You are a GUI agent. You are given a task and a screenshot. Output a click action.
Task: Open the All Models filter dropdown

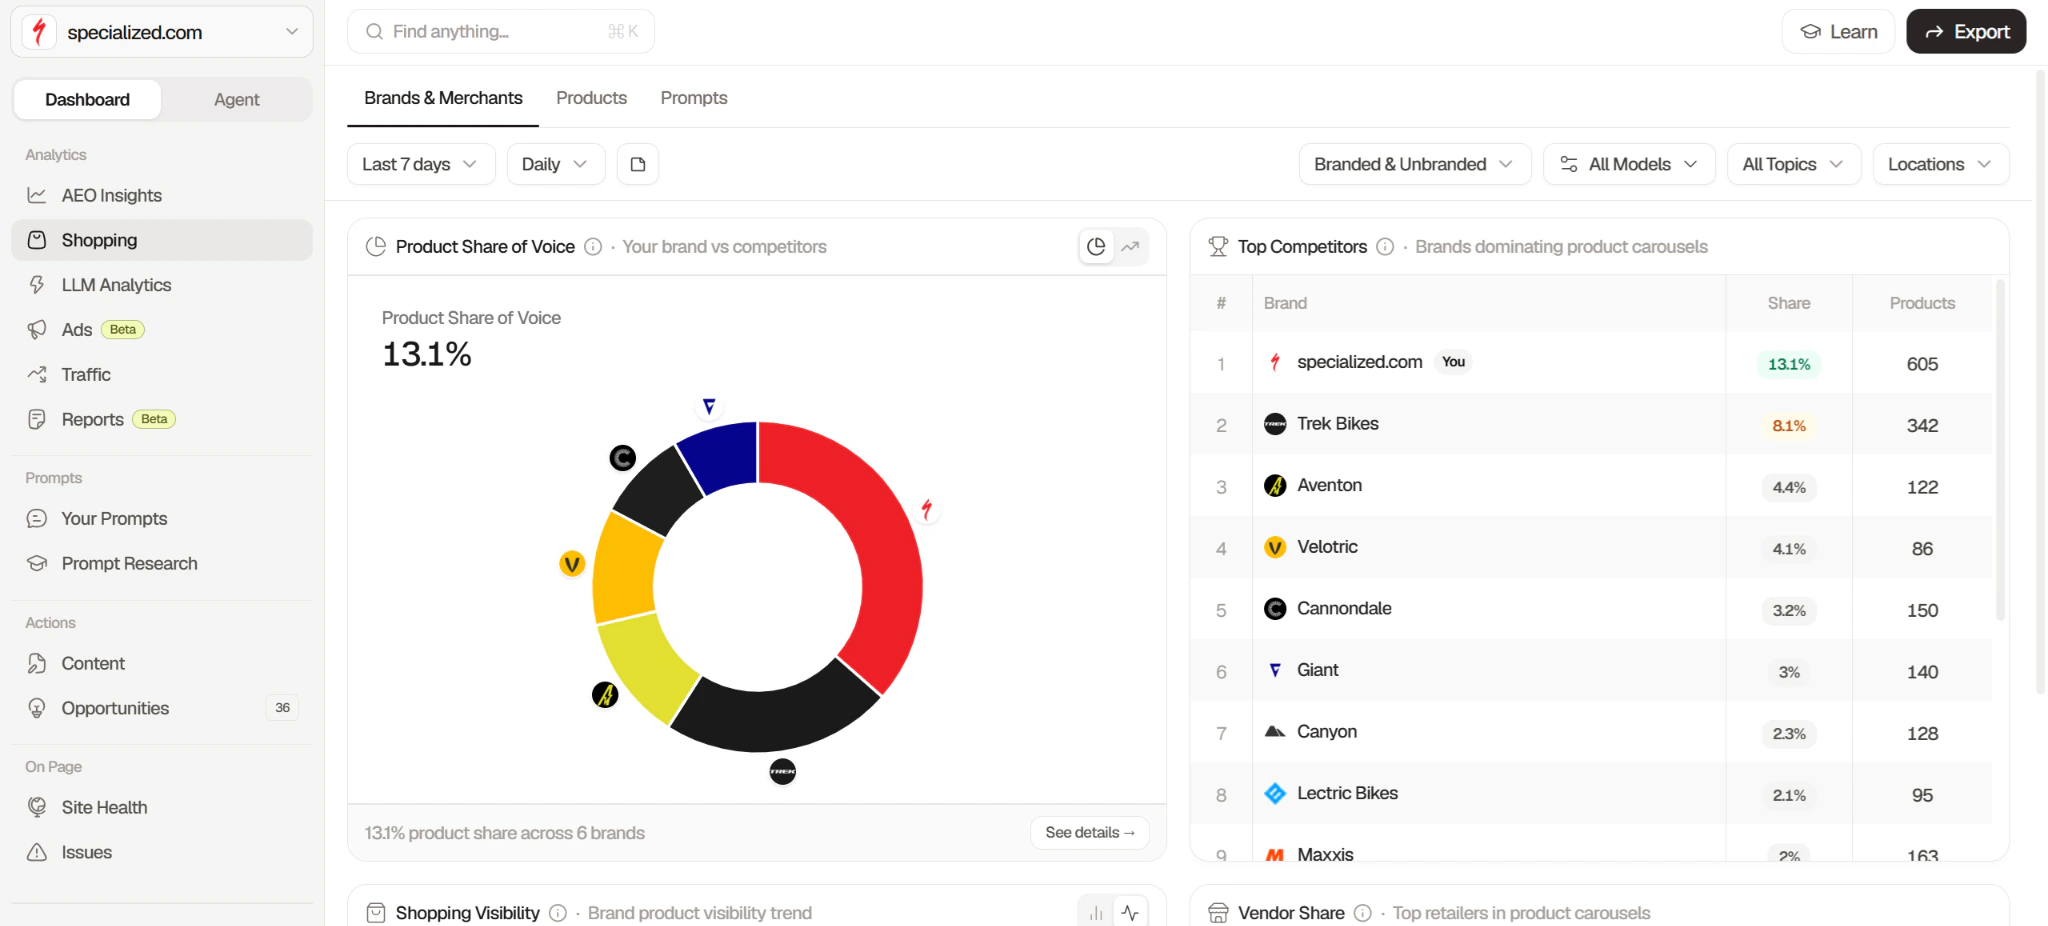[x=1629, y=164]
